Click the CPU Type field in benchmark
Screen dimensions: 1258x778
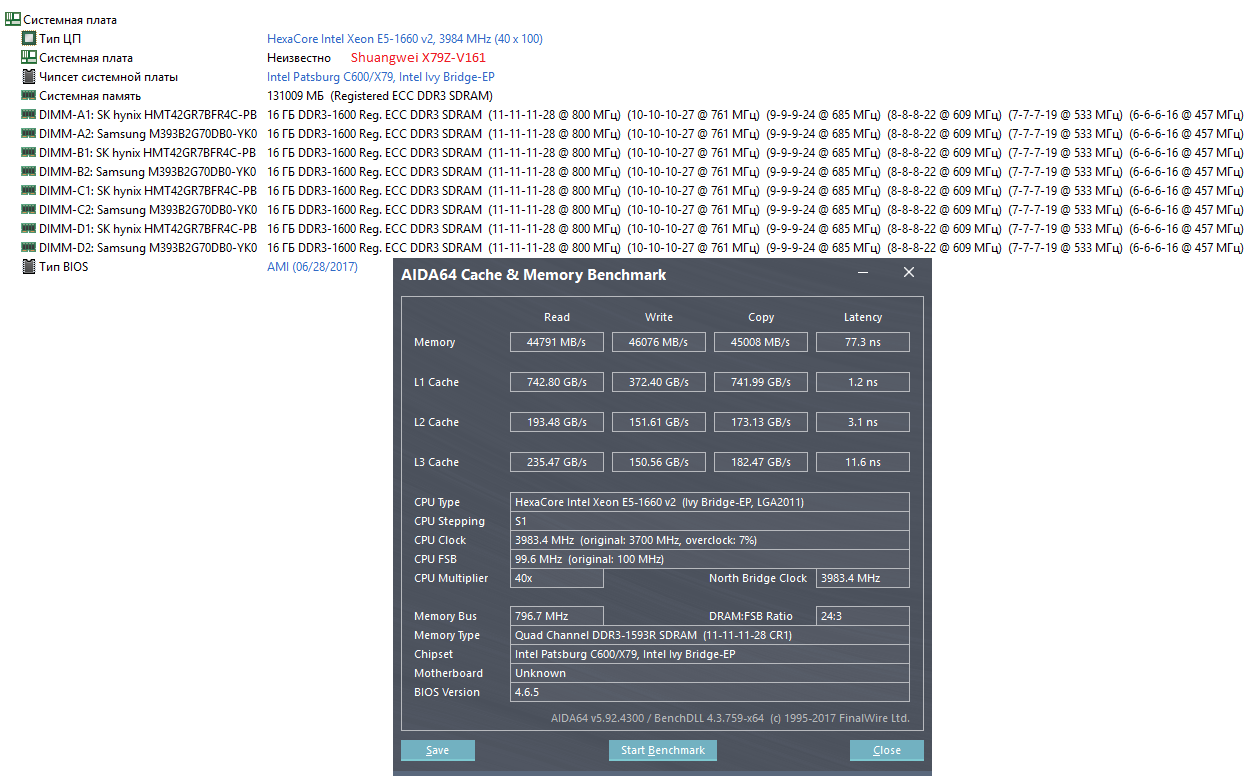(x=710, y=502)
